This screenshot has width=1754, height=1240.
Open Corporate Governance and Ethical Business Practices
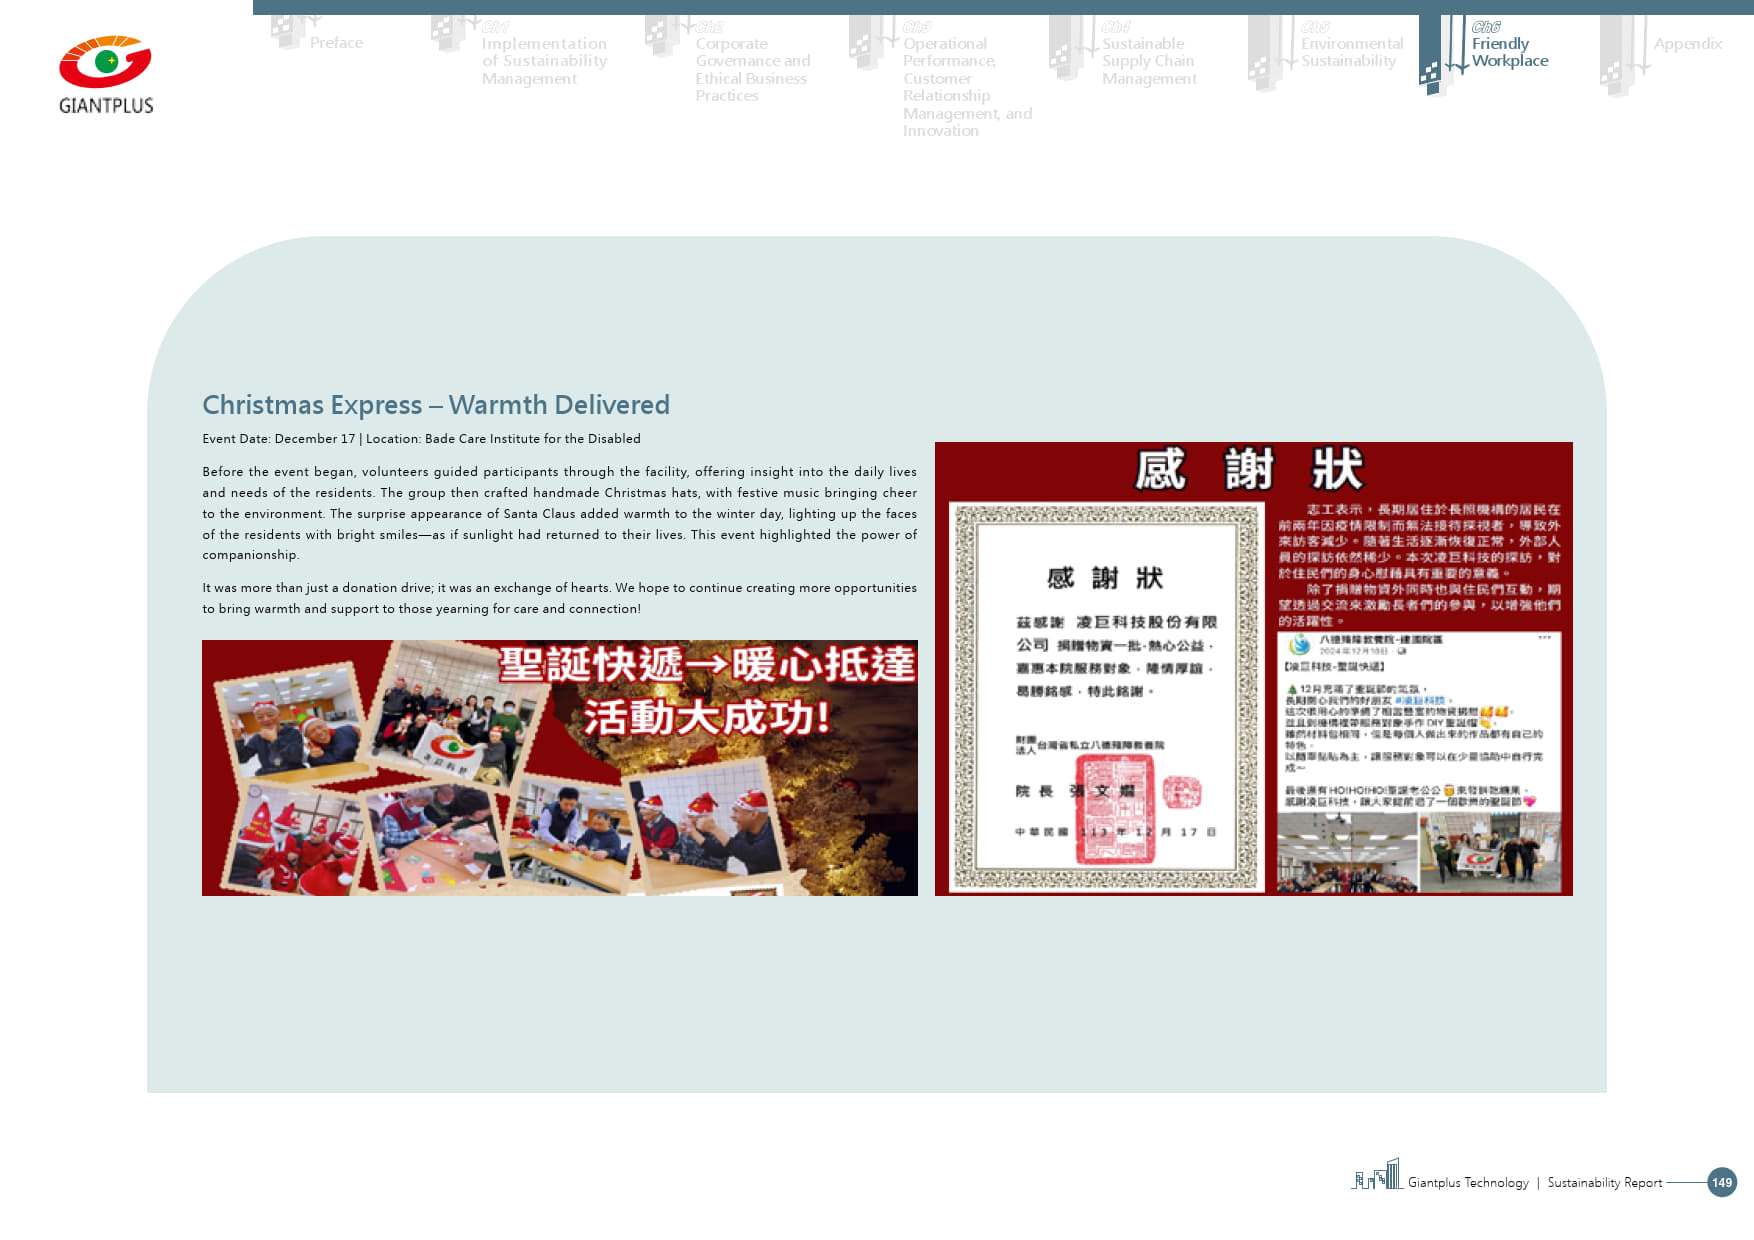click(752, 69)
